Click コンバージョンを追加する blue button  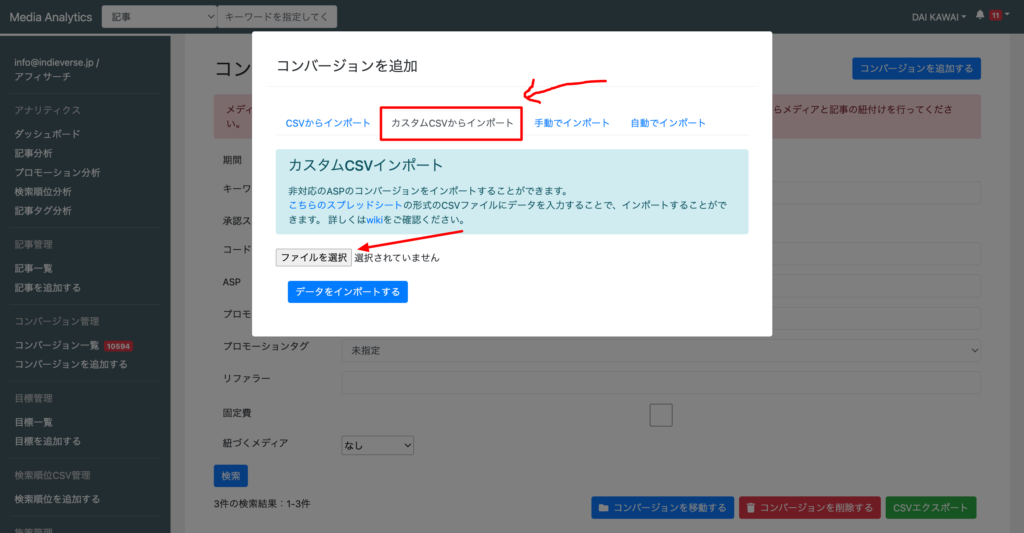(916, 69)
